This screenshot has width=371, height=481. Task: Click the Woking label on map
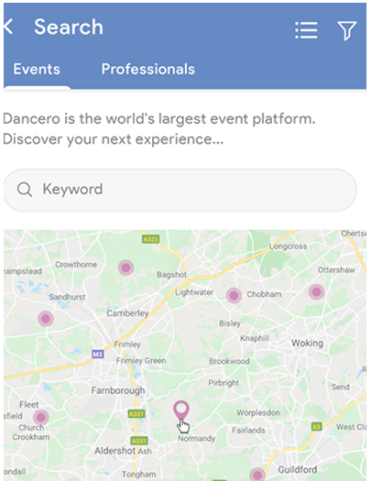click(x=307, y=343)
